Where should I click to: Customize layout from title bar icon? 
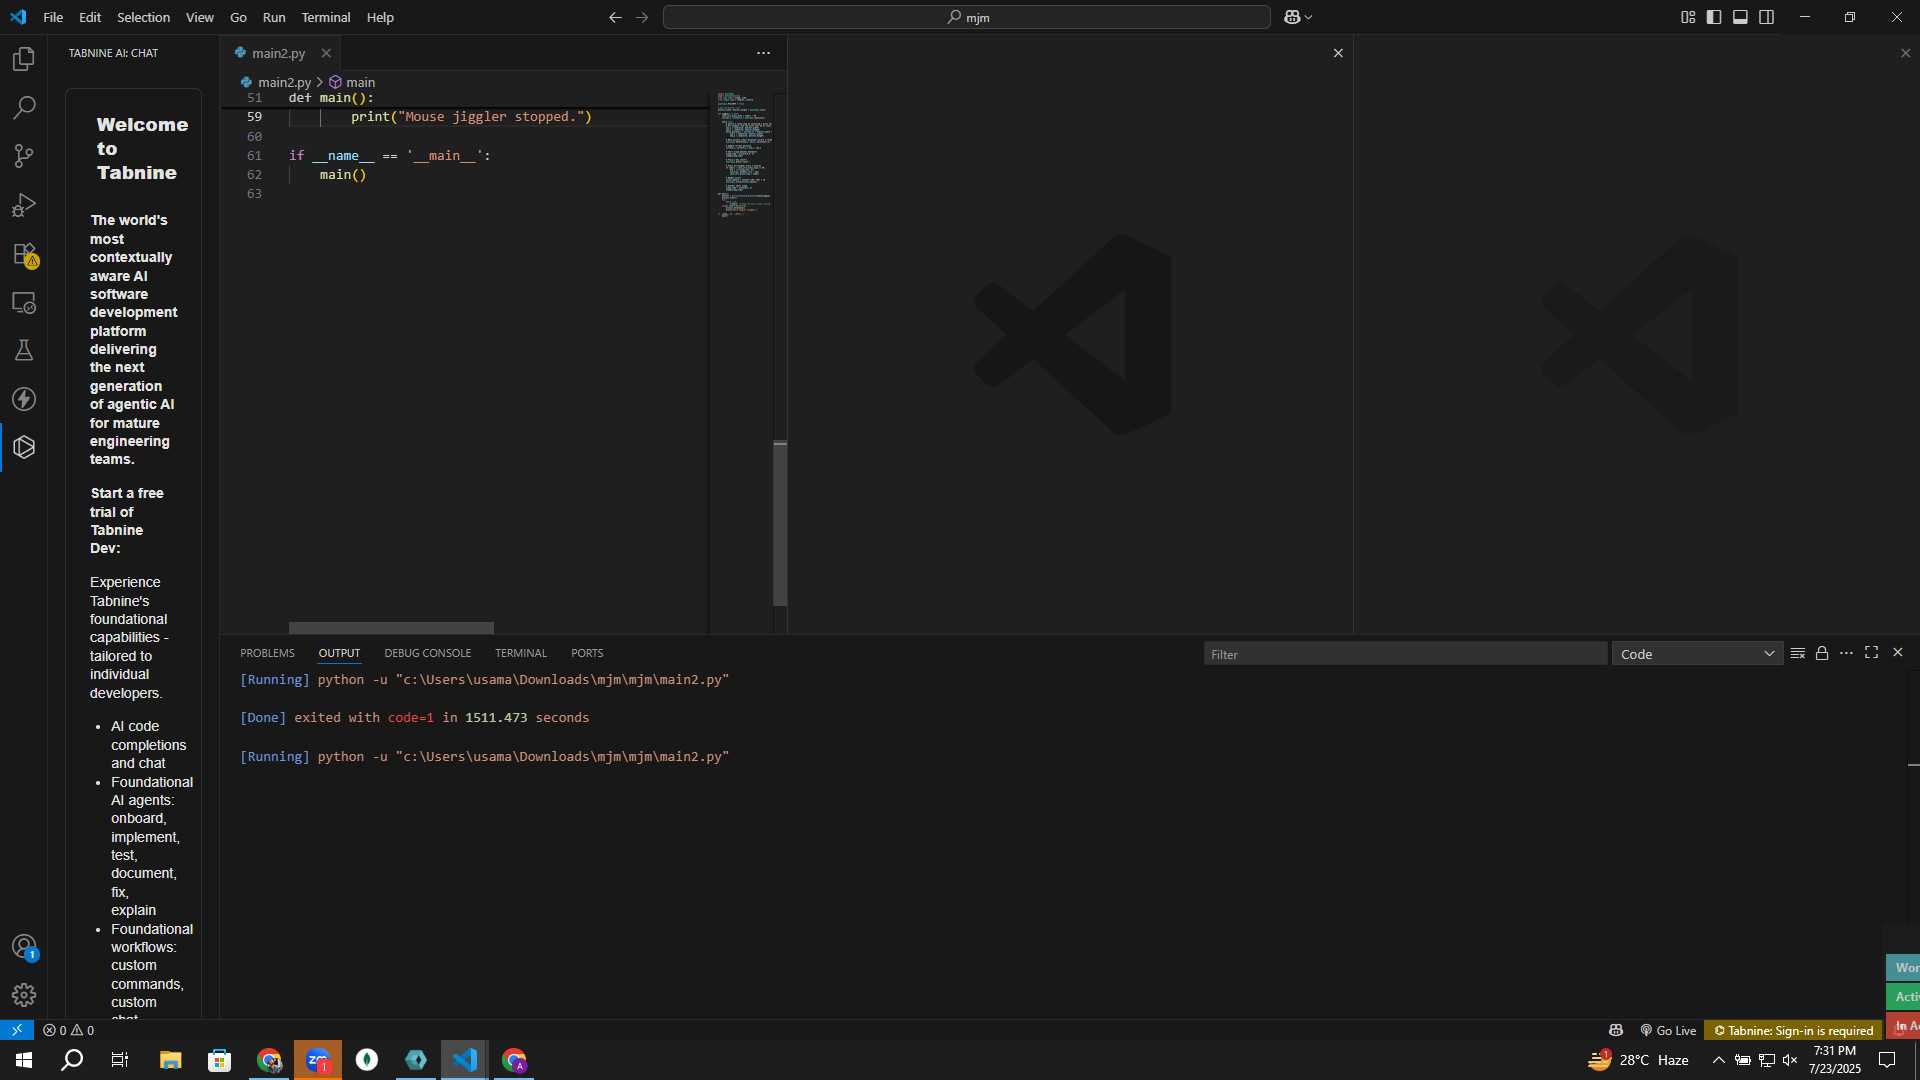click(x=1688, y=17)
